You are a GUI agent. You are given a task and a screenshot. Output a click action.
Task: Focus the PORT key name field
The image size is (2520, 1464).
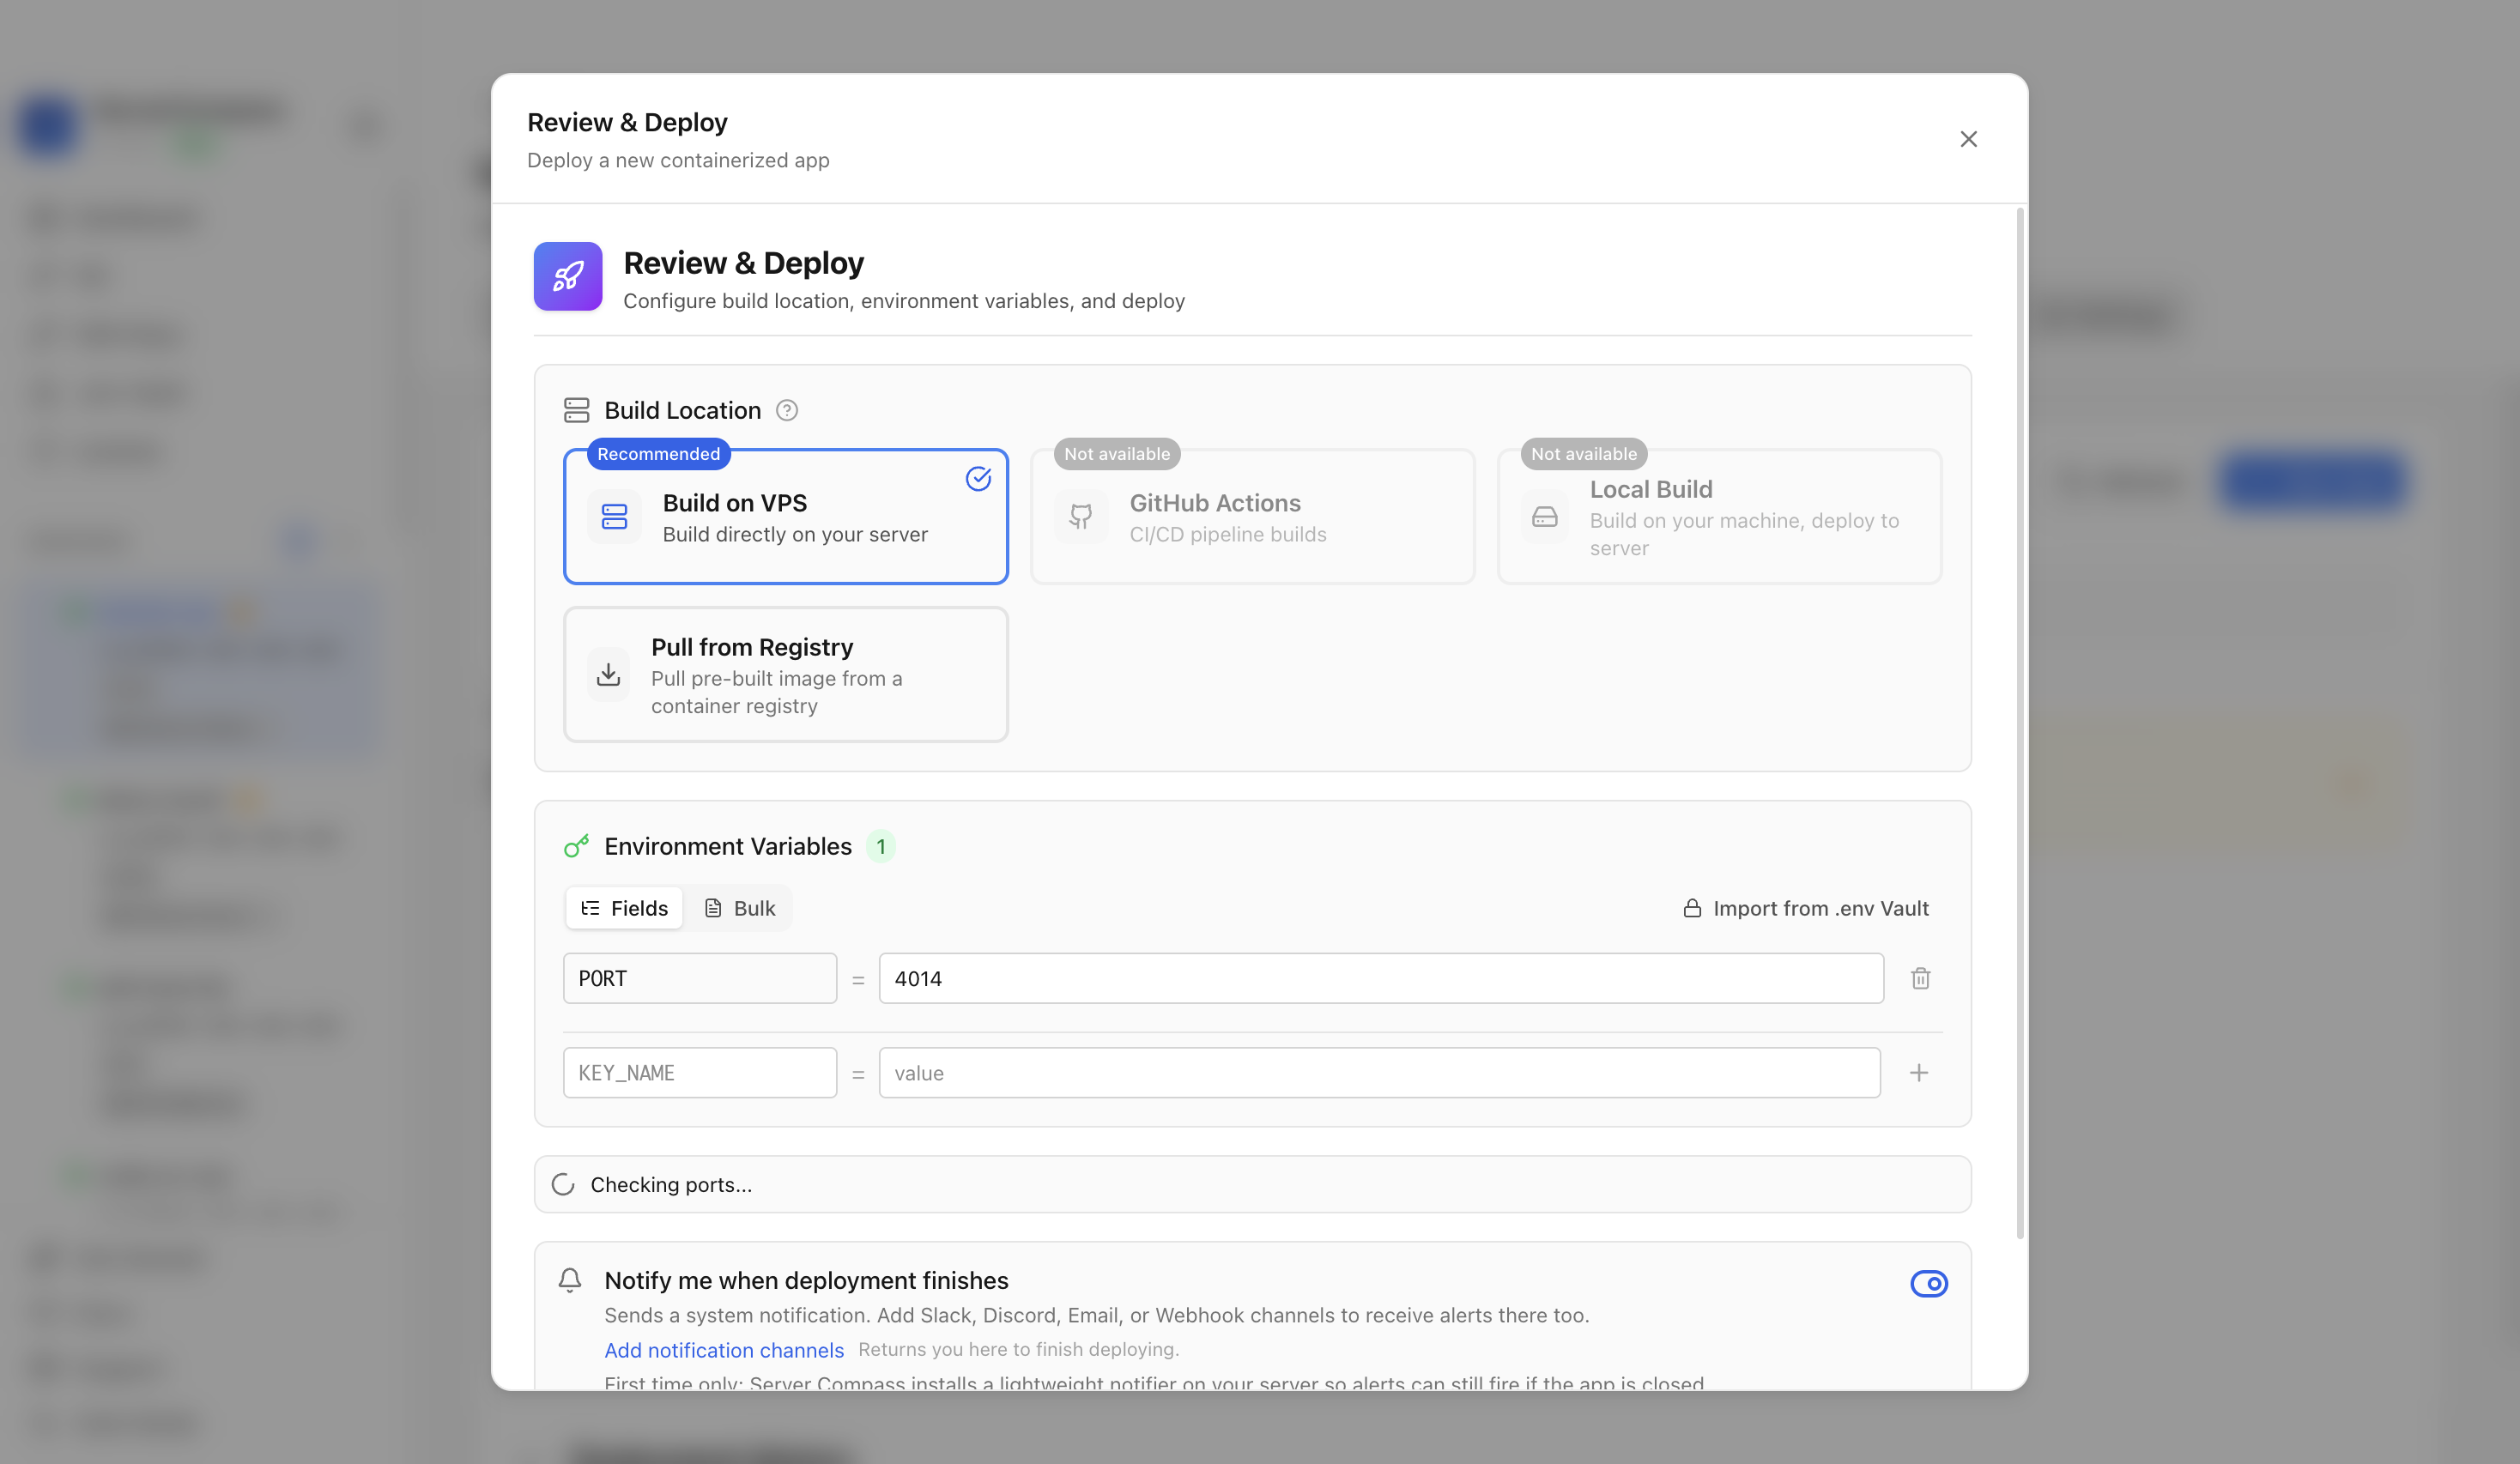(700, 978)
